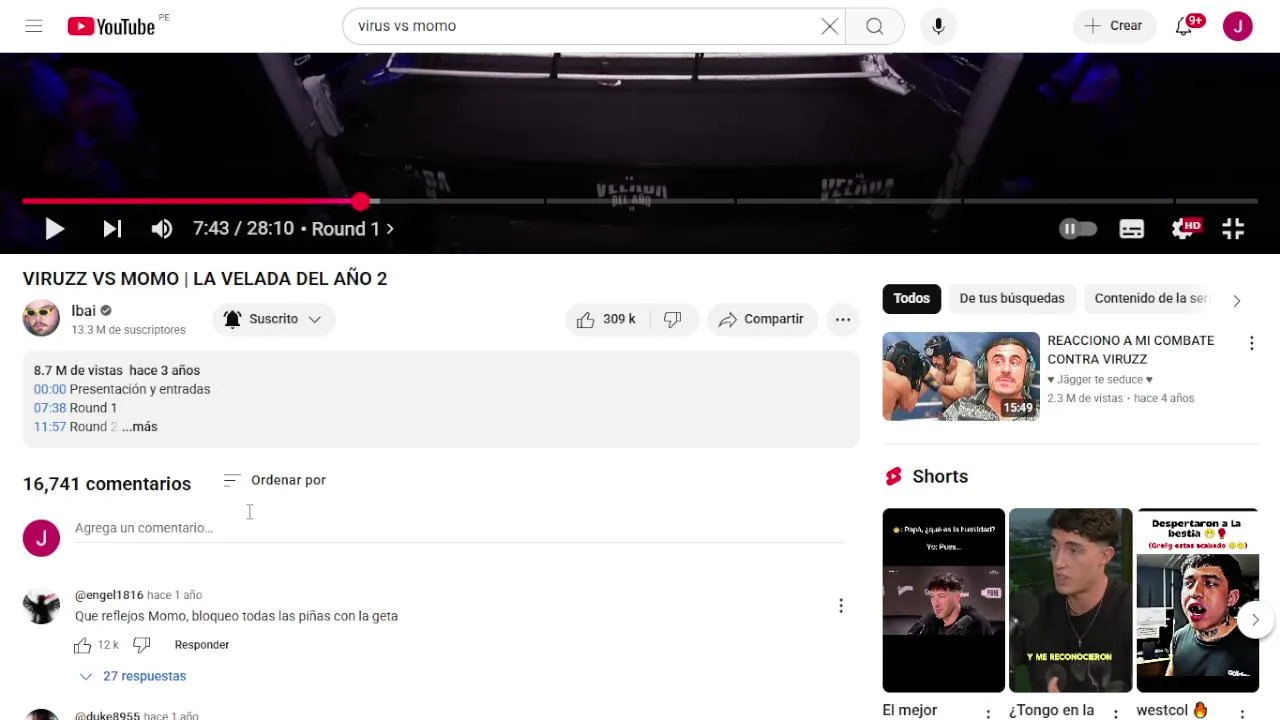Click the search query field
The width and height of the screenshot is (1280, 720).
pos(585,26)
